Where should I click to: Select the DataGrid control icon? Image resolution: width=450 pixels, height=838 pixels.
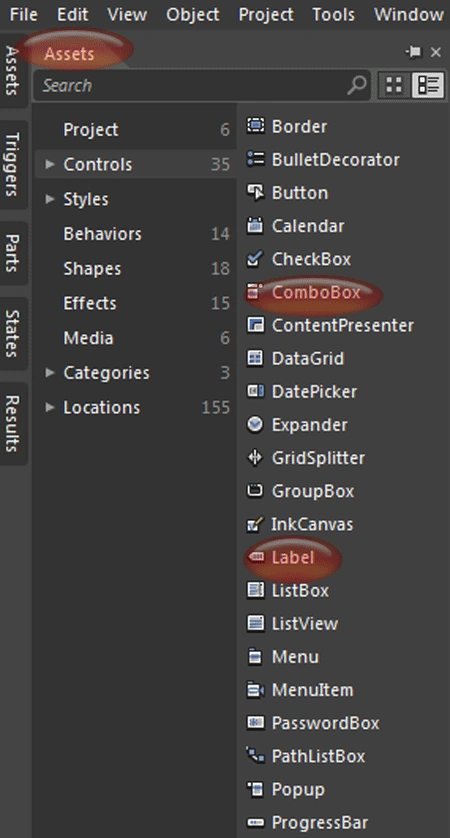point(255,358)
